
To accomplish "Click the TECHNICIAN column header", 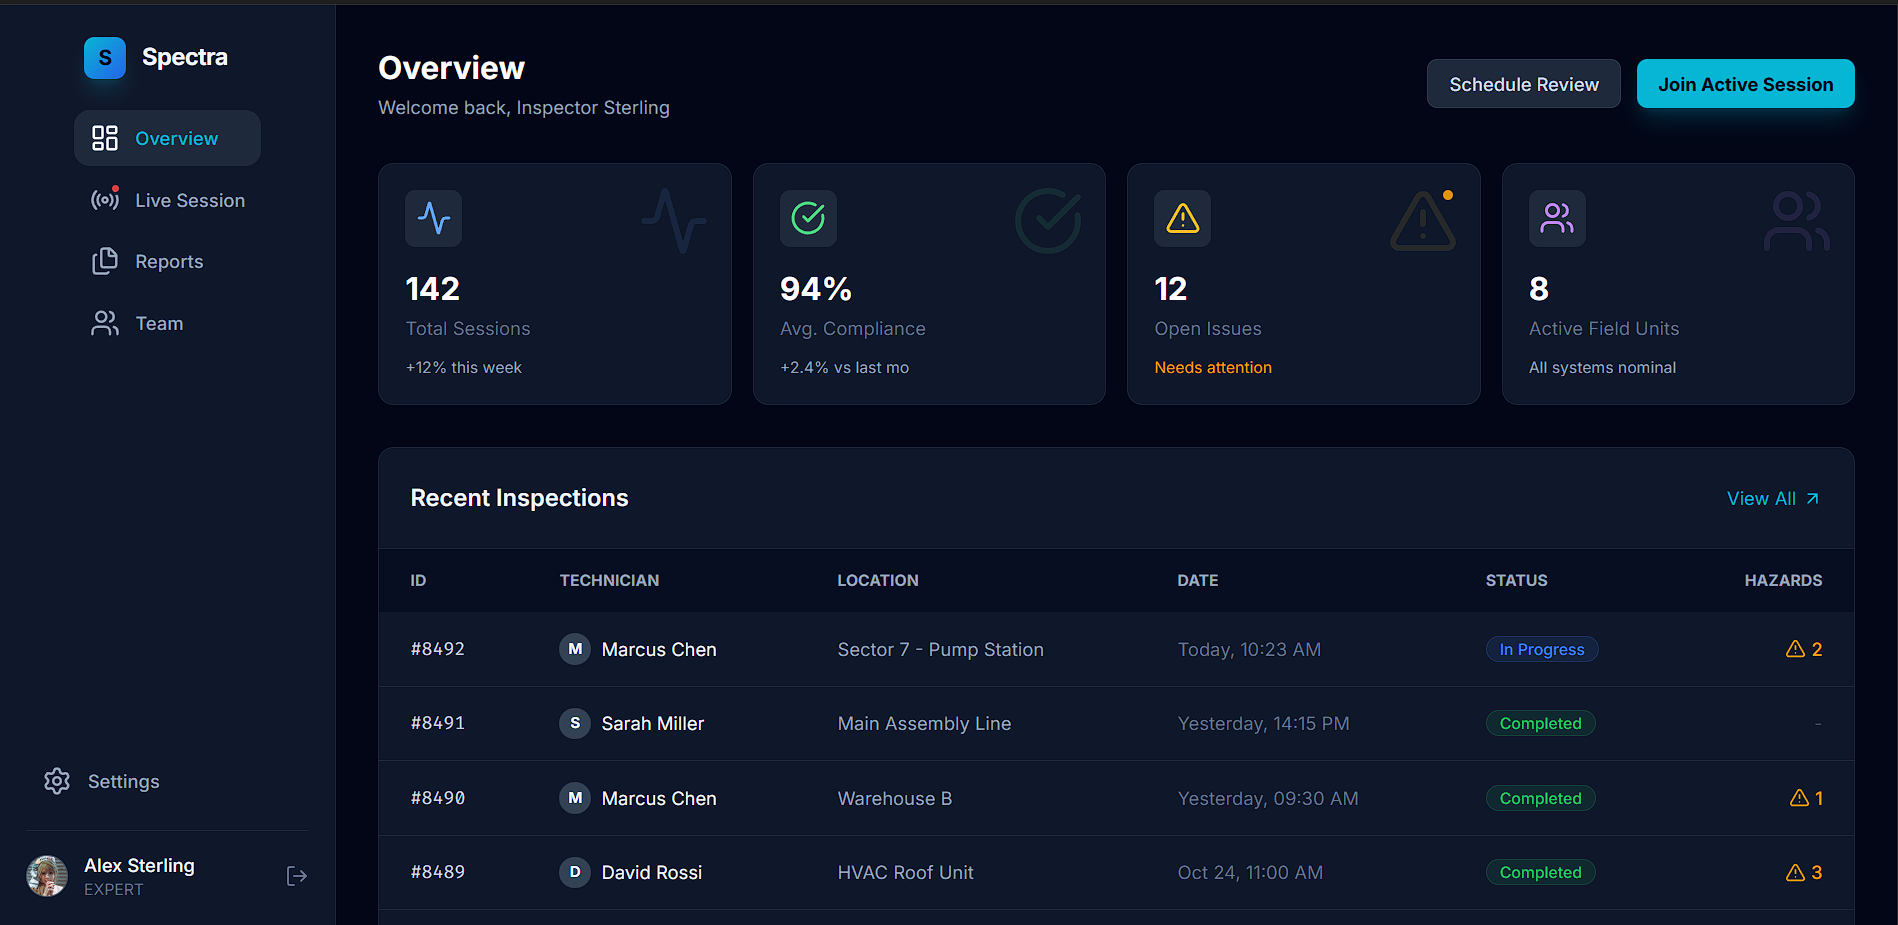I will click(609, 580).
